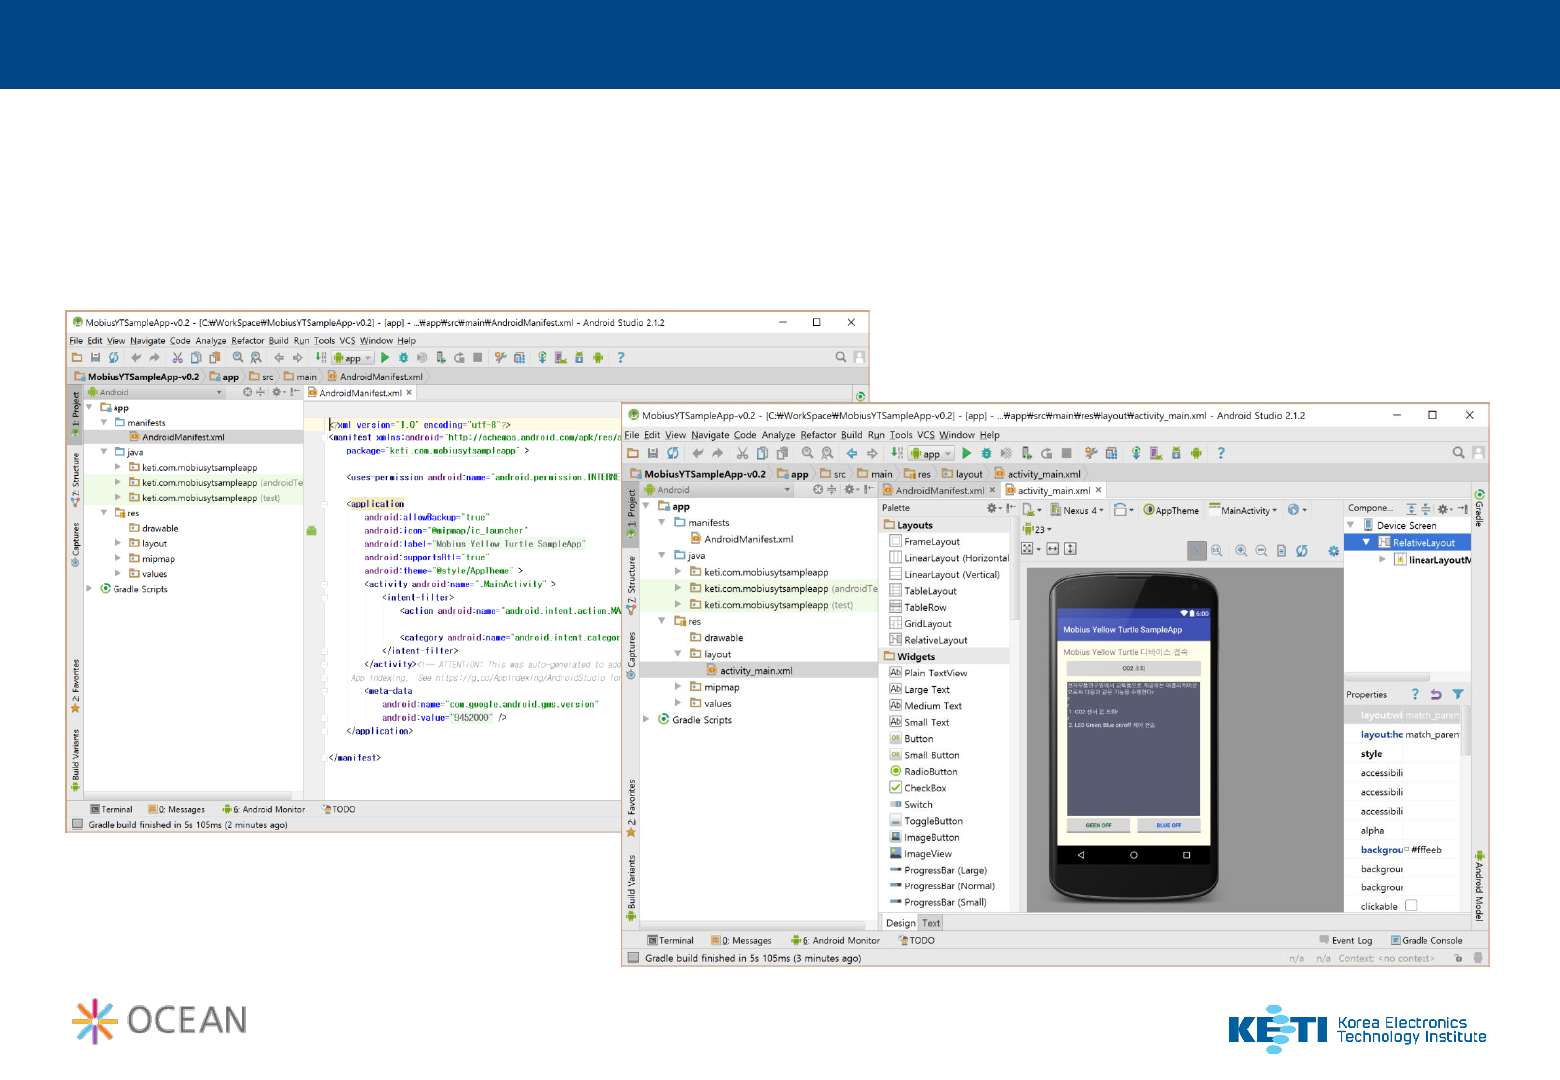Toggle the pan/select mode button in design toolbar

(x=1197, y=551)
